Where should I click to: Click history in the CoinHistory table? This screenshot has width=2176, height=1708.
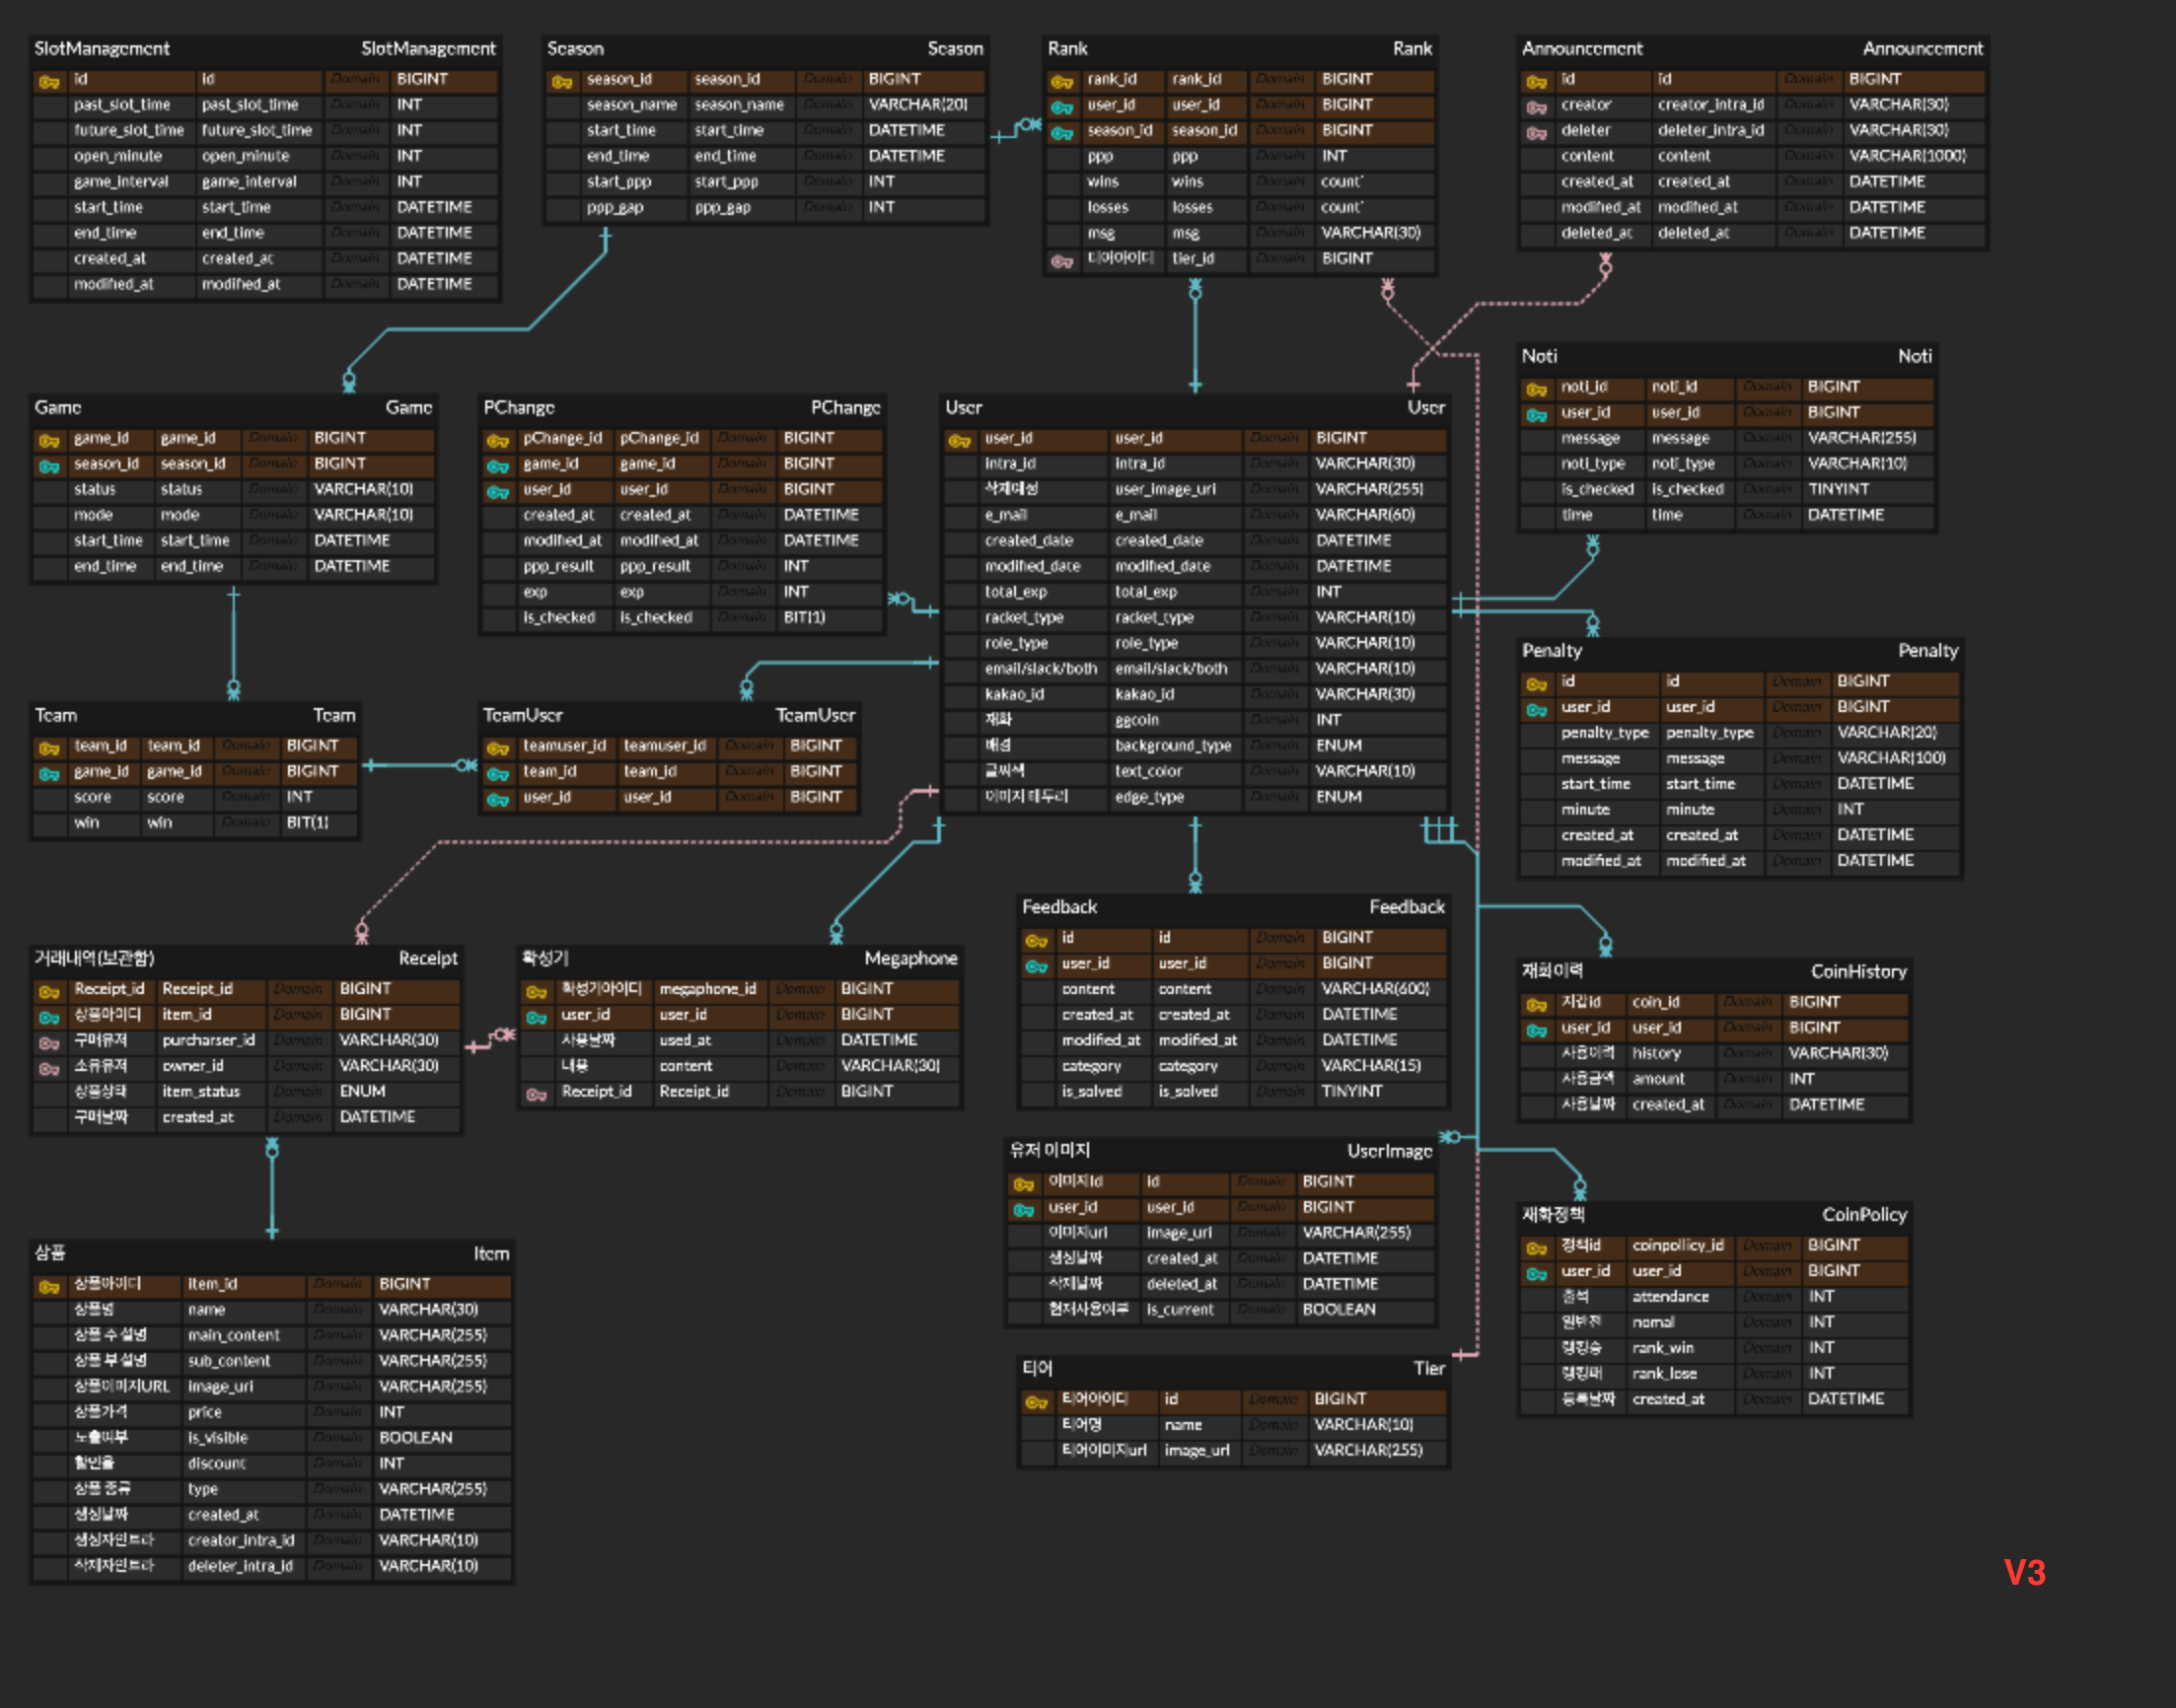click(1656, 1053)
